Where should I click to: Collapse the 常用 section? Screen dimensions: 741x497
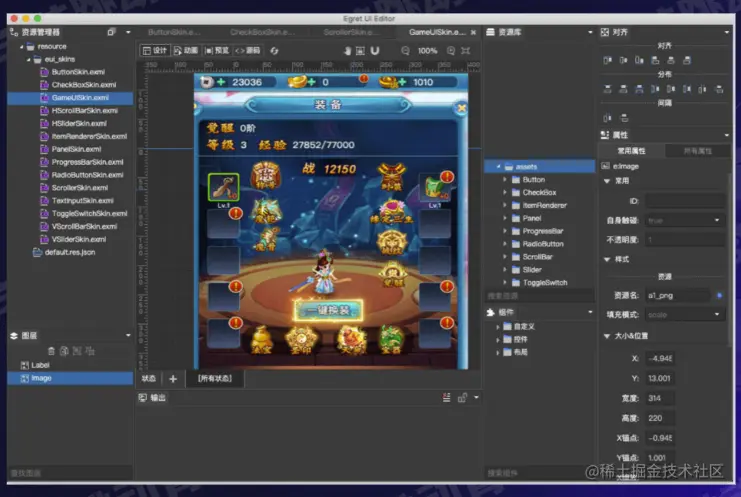tap(607, 181)
